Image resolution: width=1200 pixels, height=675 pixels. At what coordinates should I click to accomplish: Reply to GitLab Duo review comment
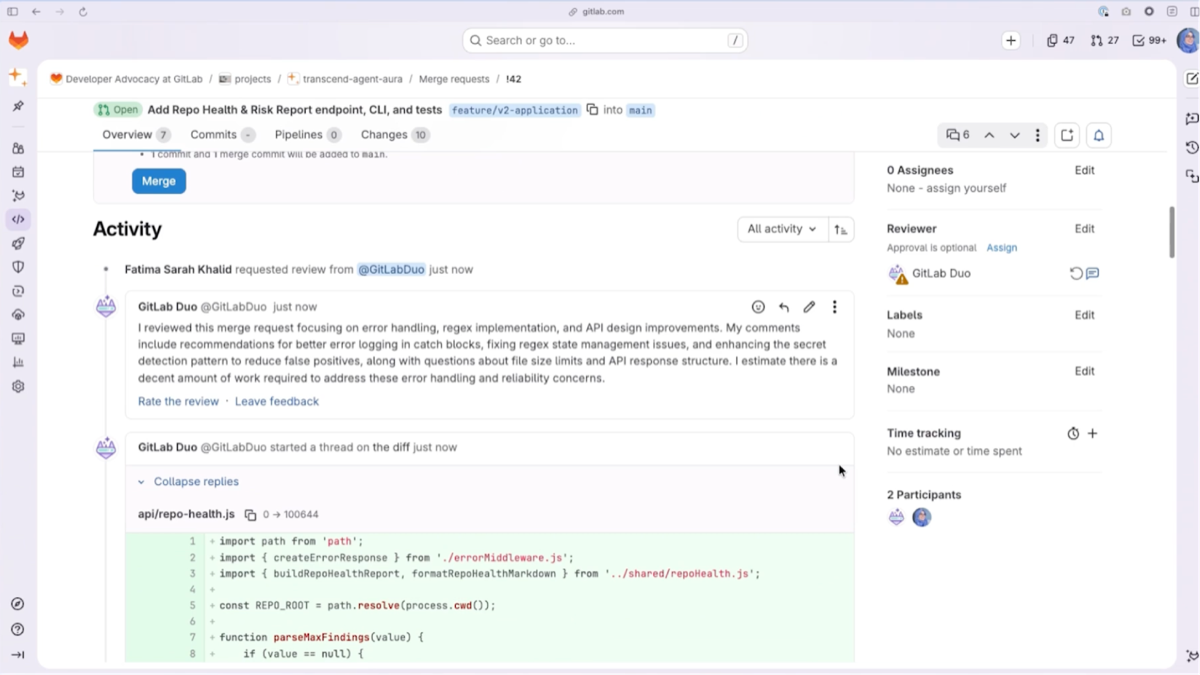coord(784,307)
